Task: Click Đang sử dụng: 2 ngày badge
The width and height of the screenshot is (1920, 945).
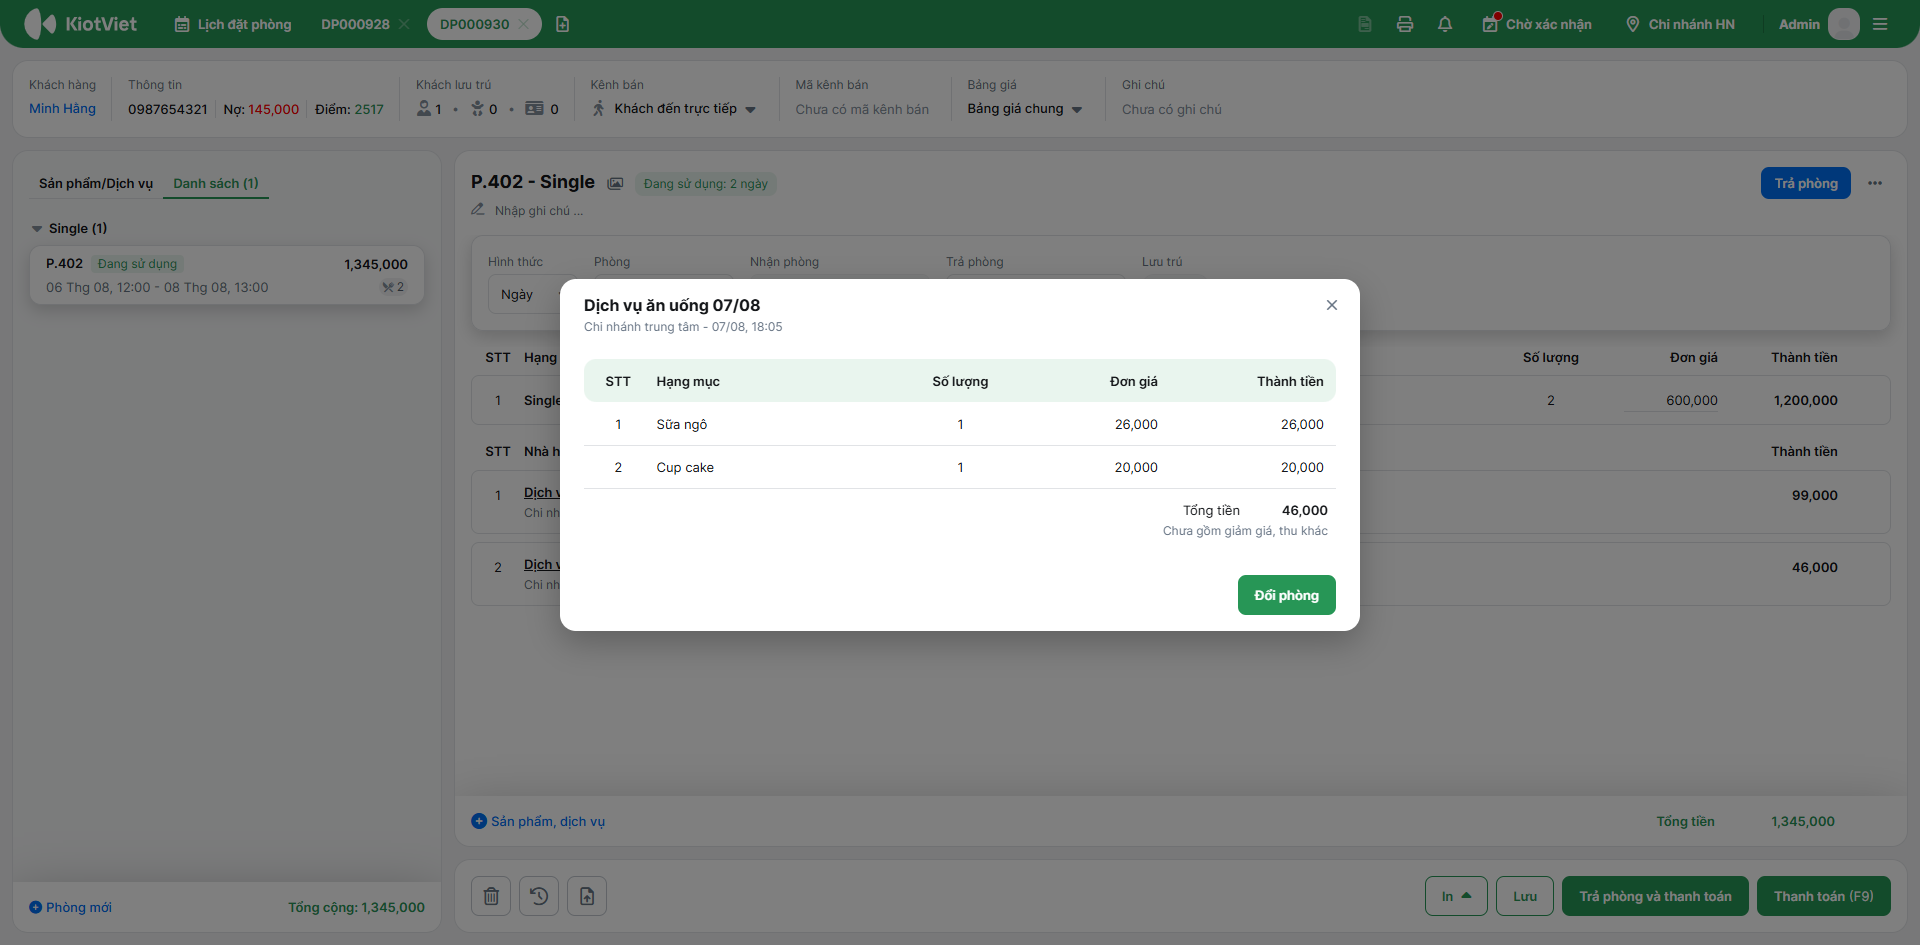Action: pyautogui.click(x=706, y=184)
